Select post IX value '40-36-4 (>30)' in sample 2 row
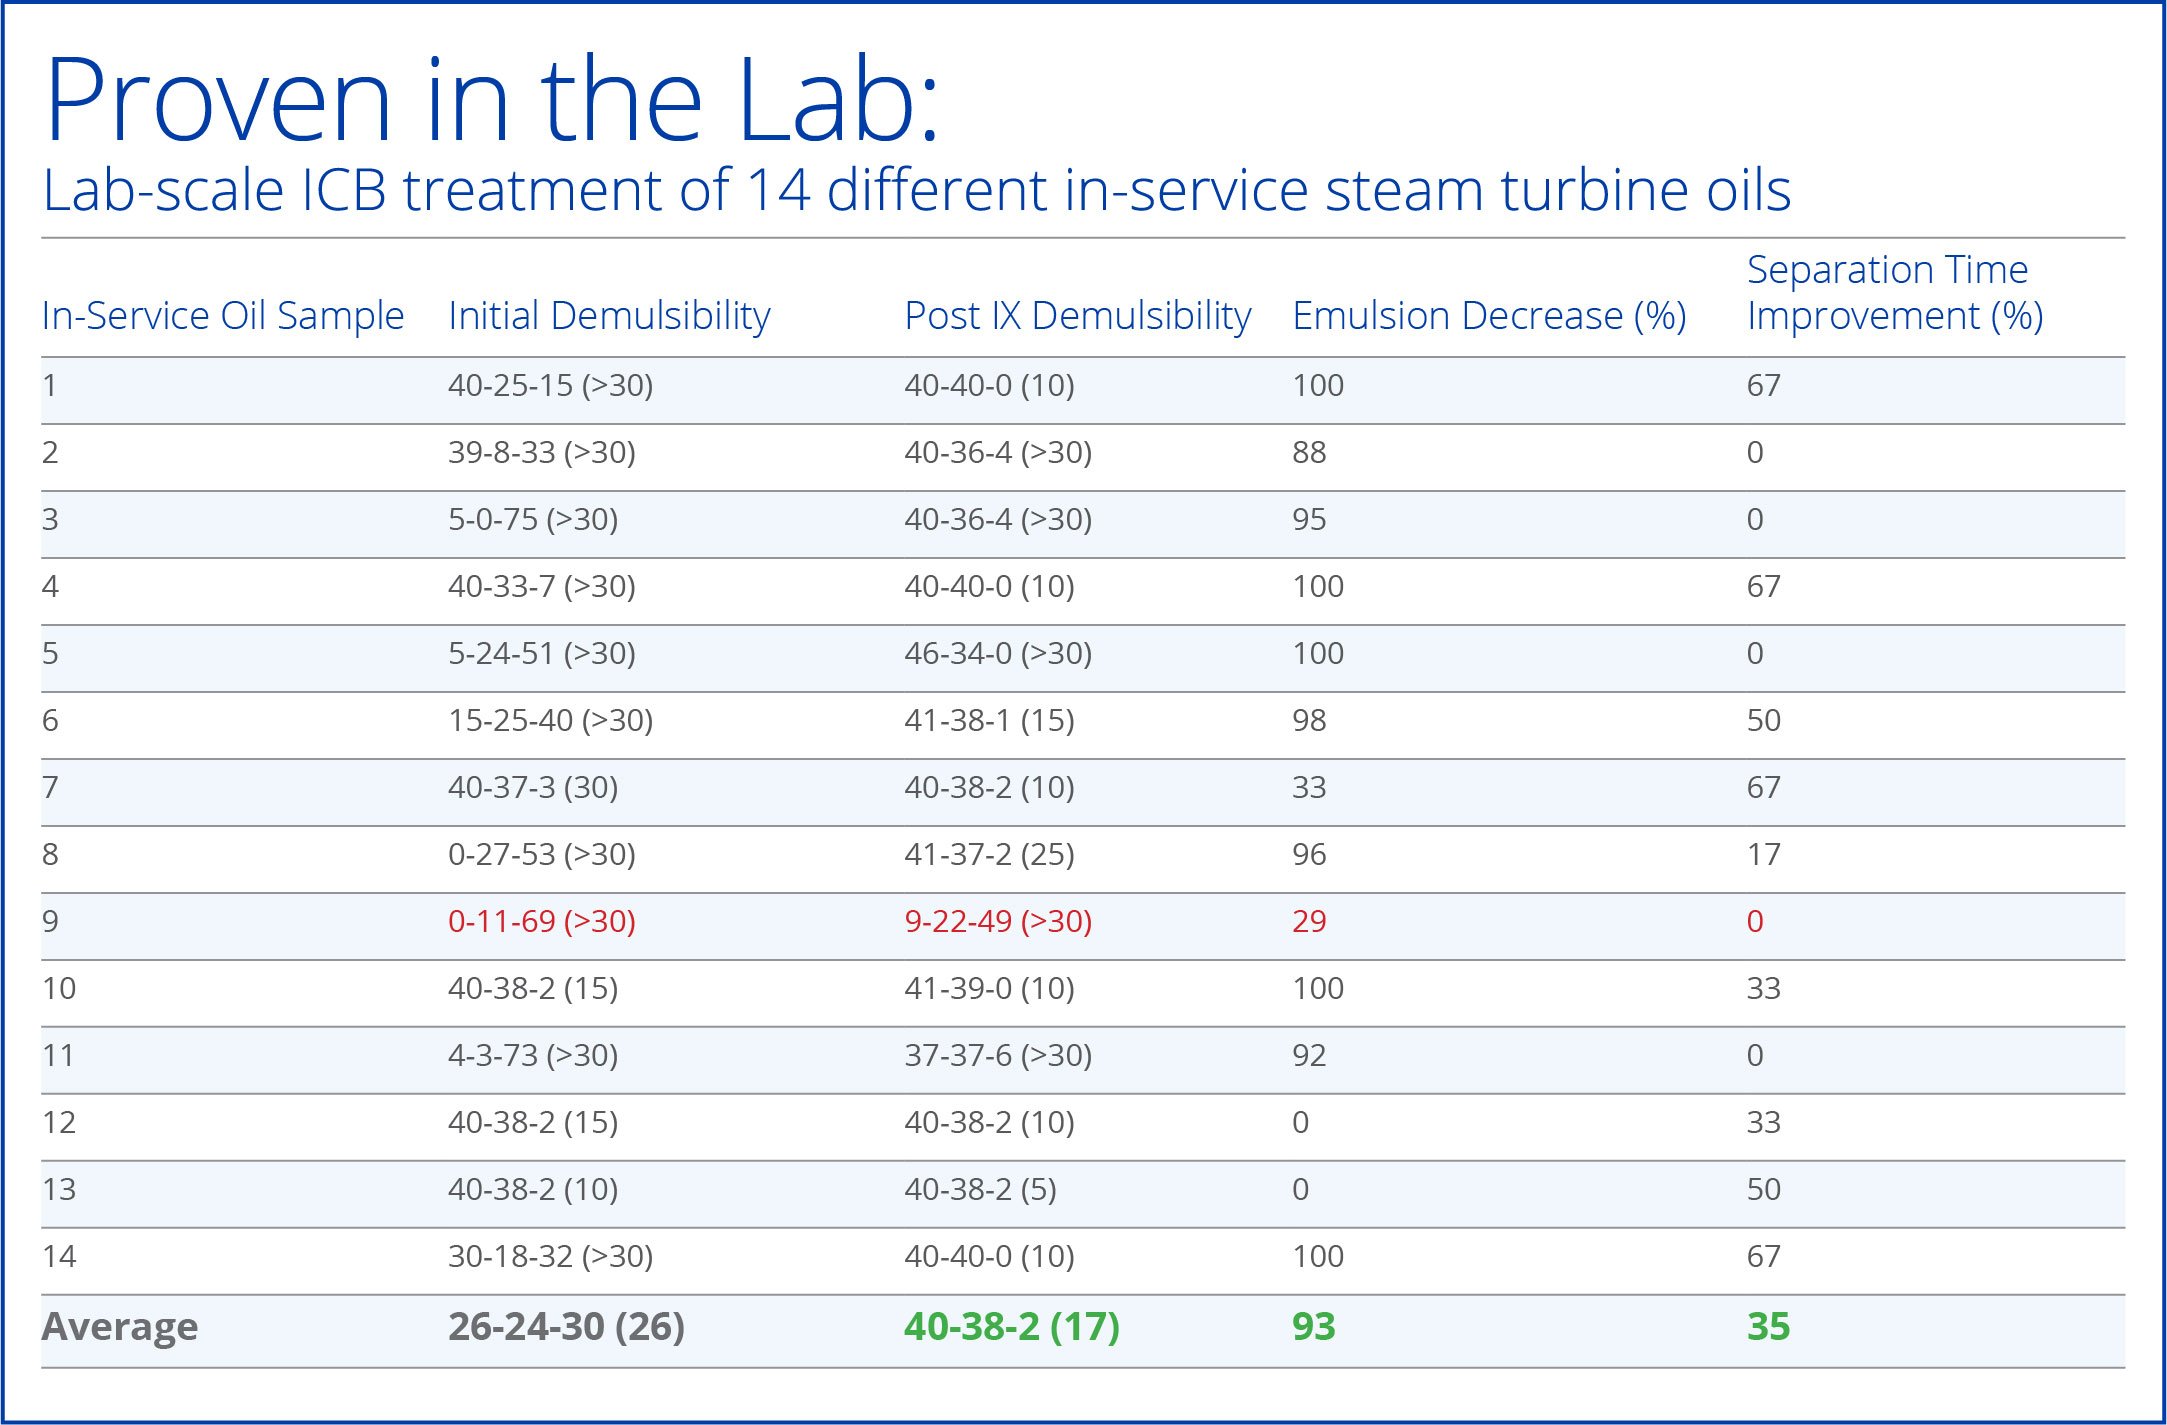Image resolution: width=2167 pixels, height=1425 pixels. tap(998, 452)
